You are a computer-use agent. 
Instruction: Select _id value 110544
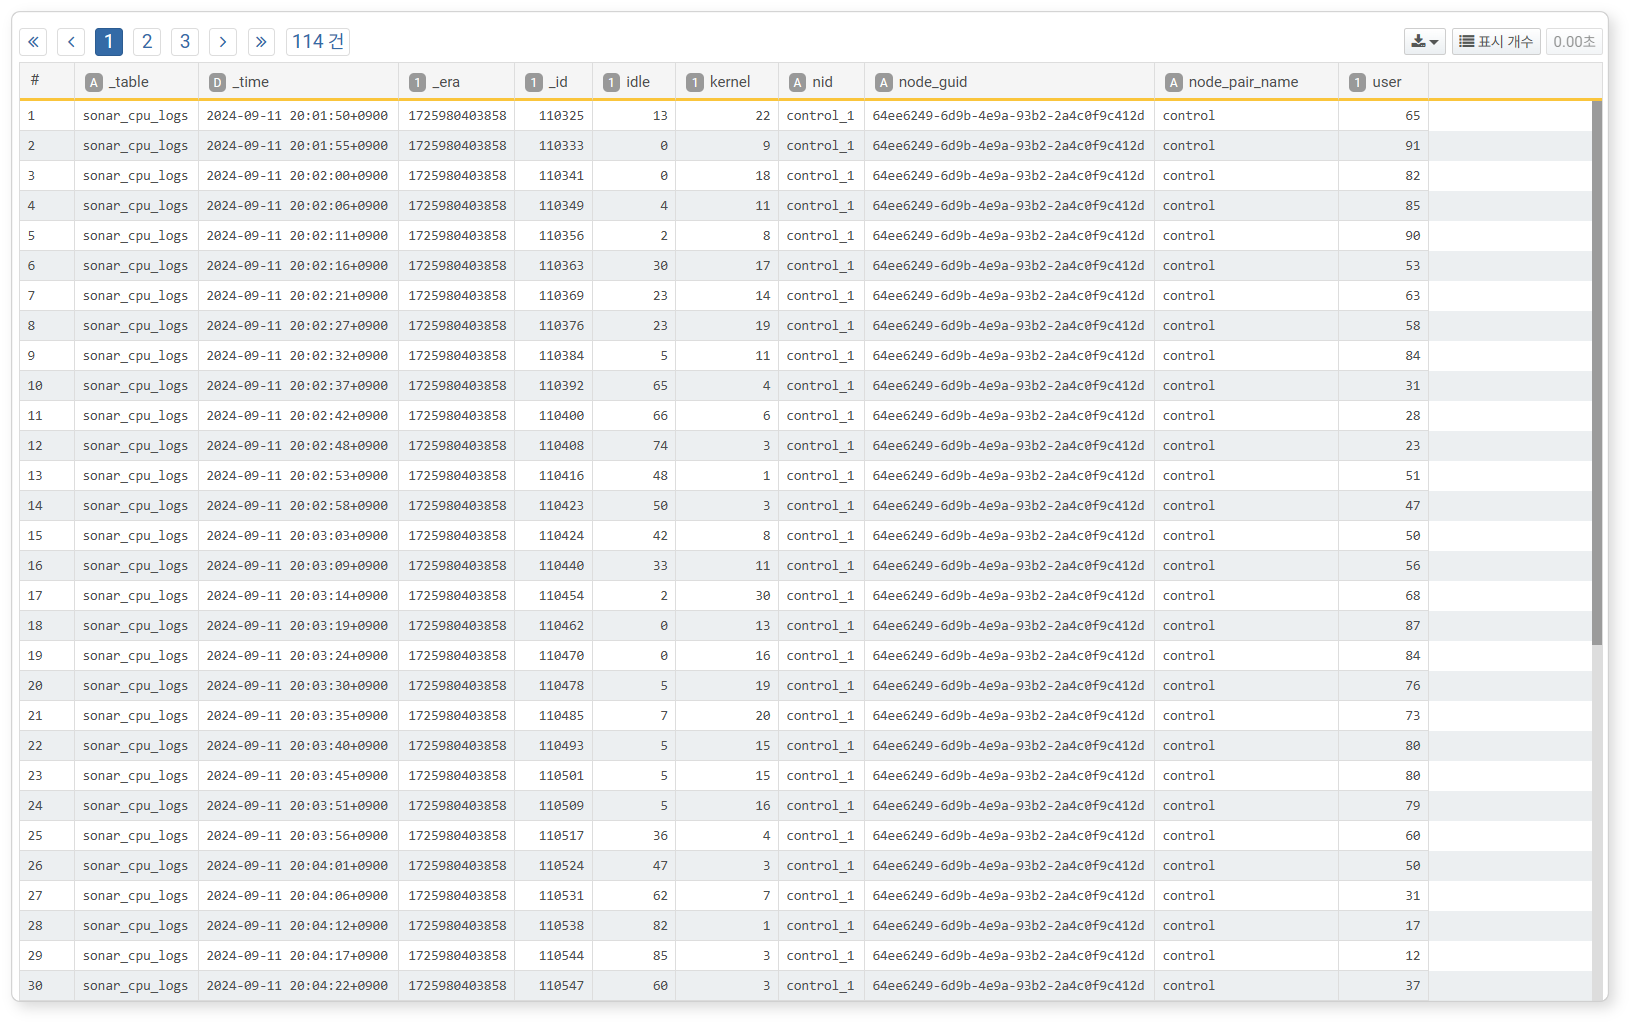(x=561, y=956)
